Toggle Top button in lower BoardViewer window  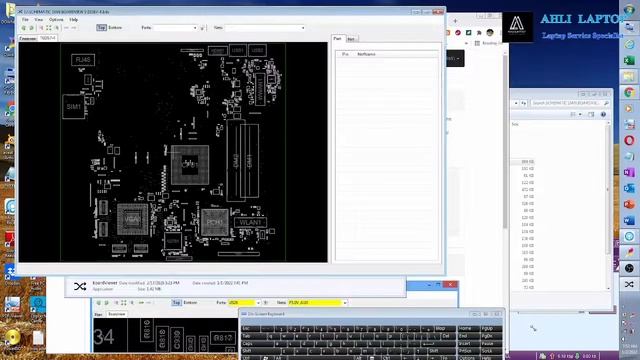click(176, 302)
